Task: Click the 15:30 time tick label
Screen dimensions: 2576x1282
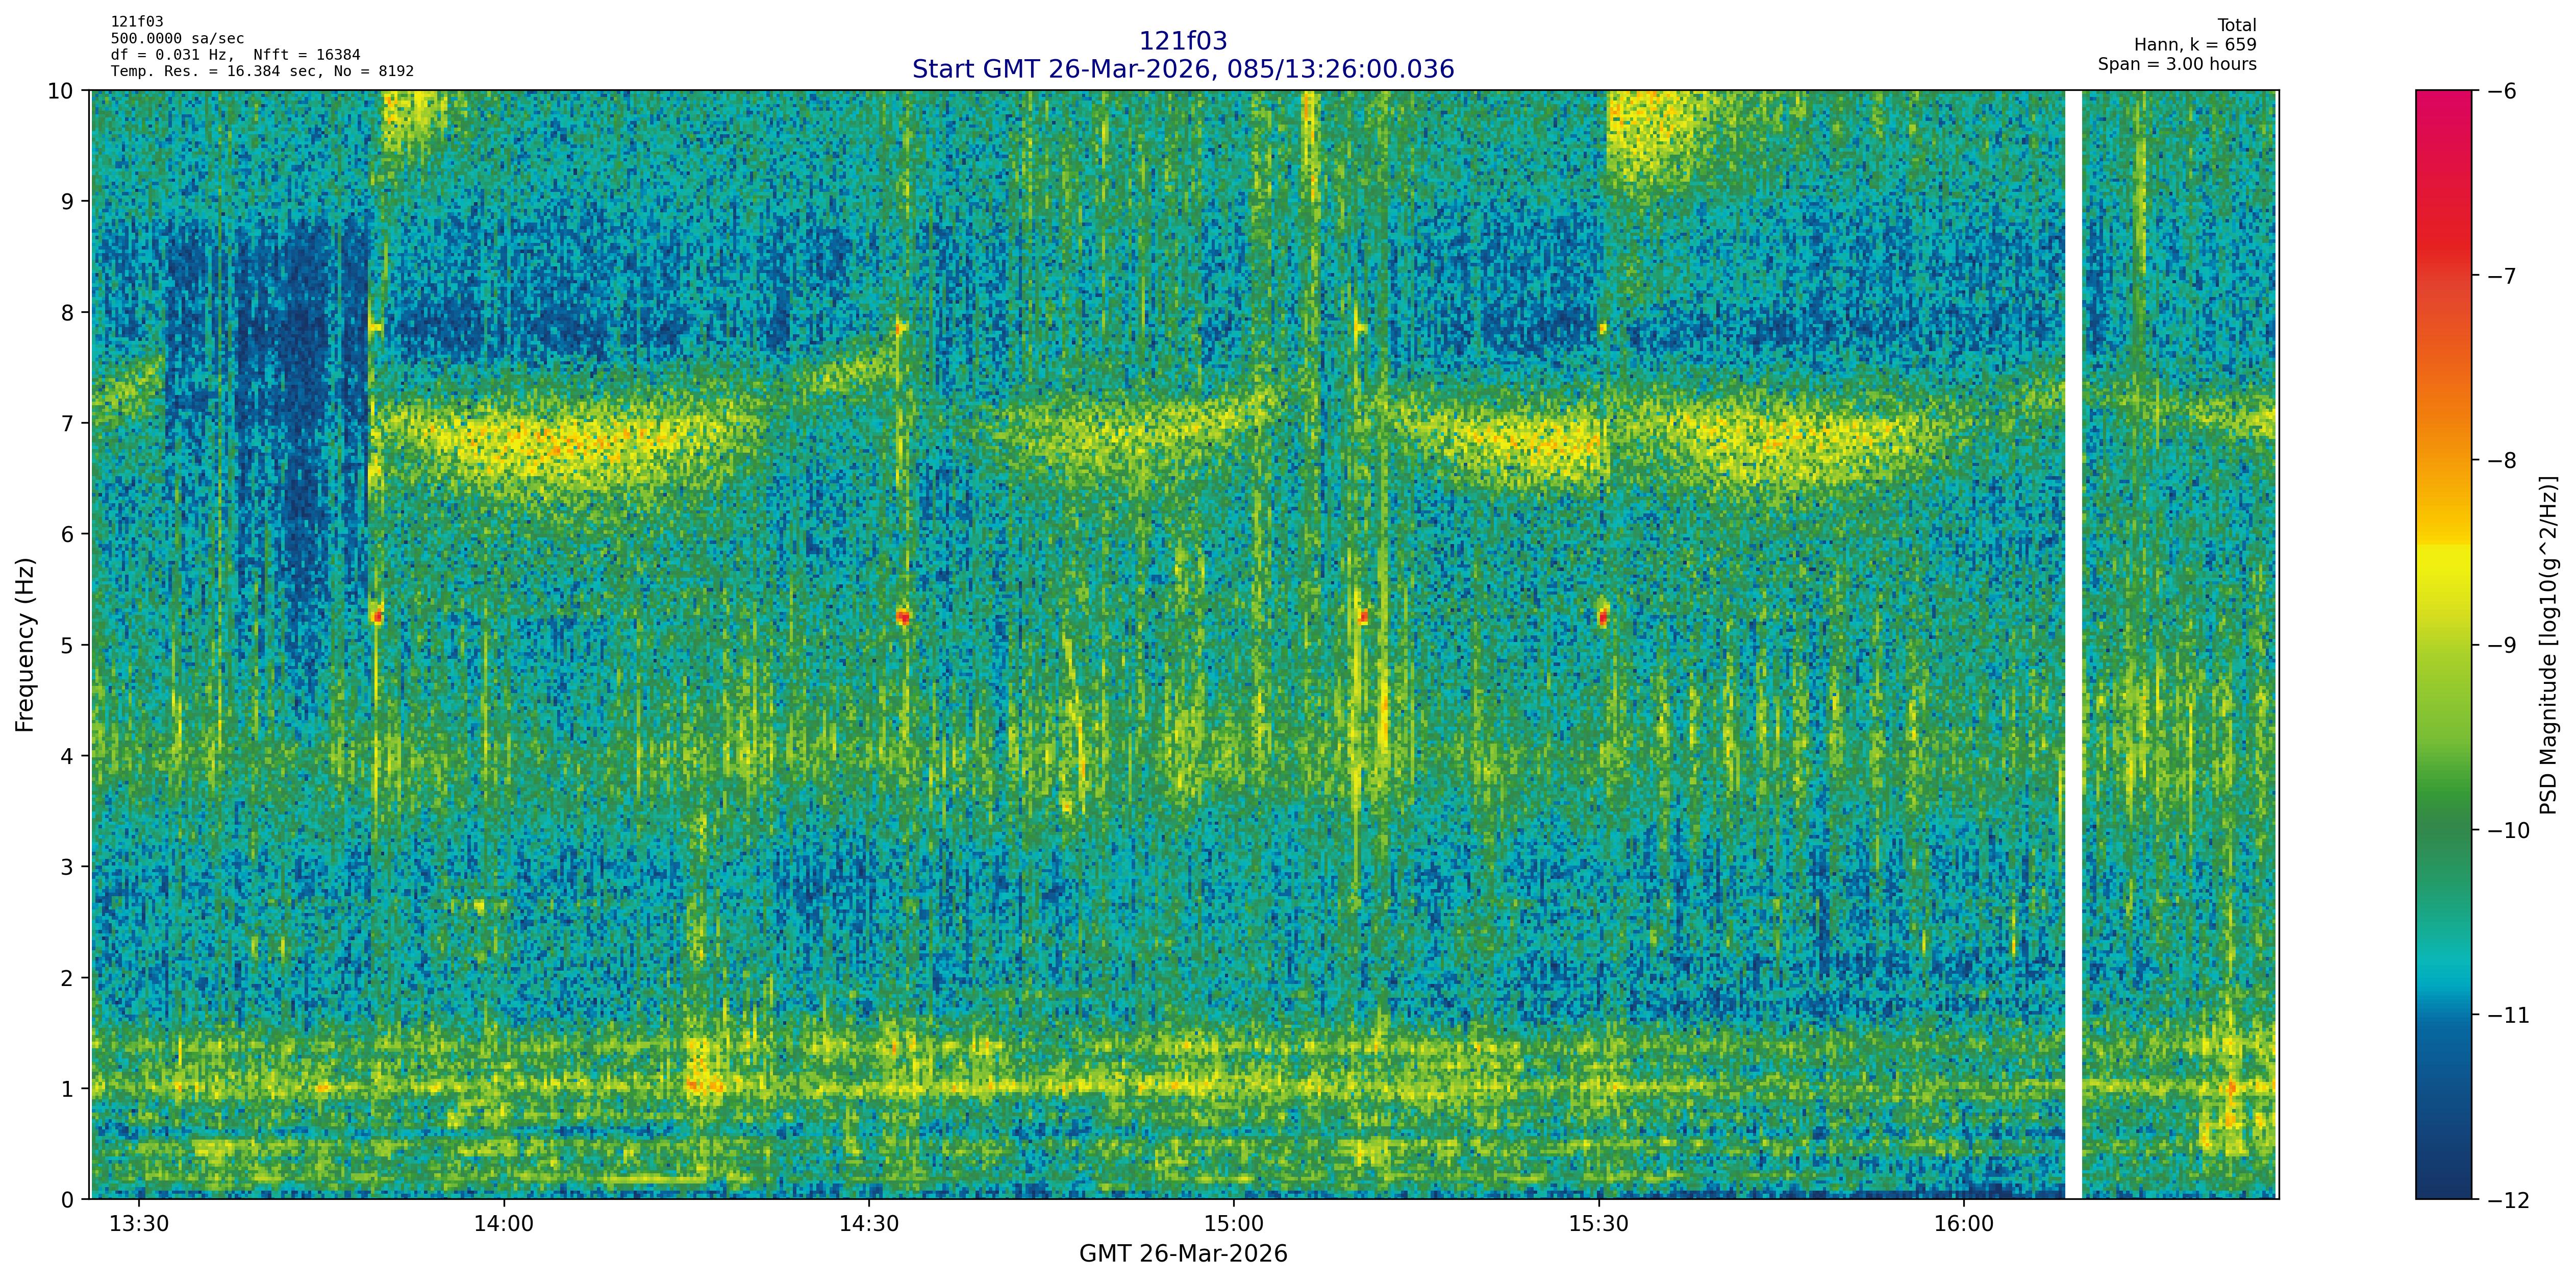Action: point(1599,1224)
